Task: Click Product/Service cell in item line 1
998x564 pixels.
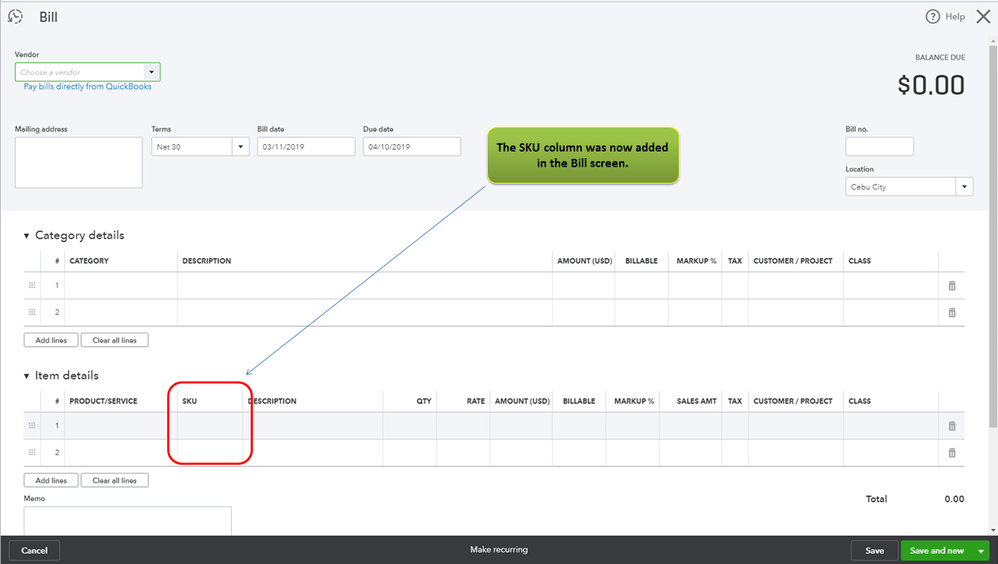Action: (x=121, y=426)
